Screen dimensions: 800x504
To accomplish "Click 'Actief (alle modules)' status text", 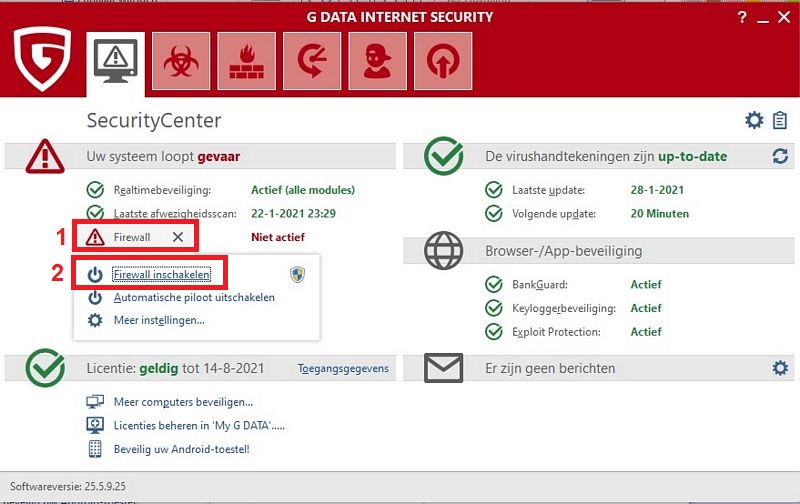I will tap(303, 190).
